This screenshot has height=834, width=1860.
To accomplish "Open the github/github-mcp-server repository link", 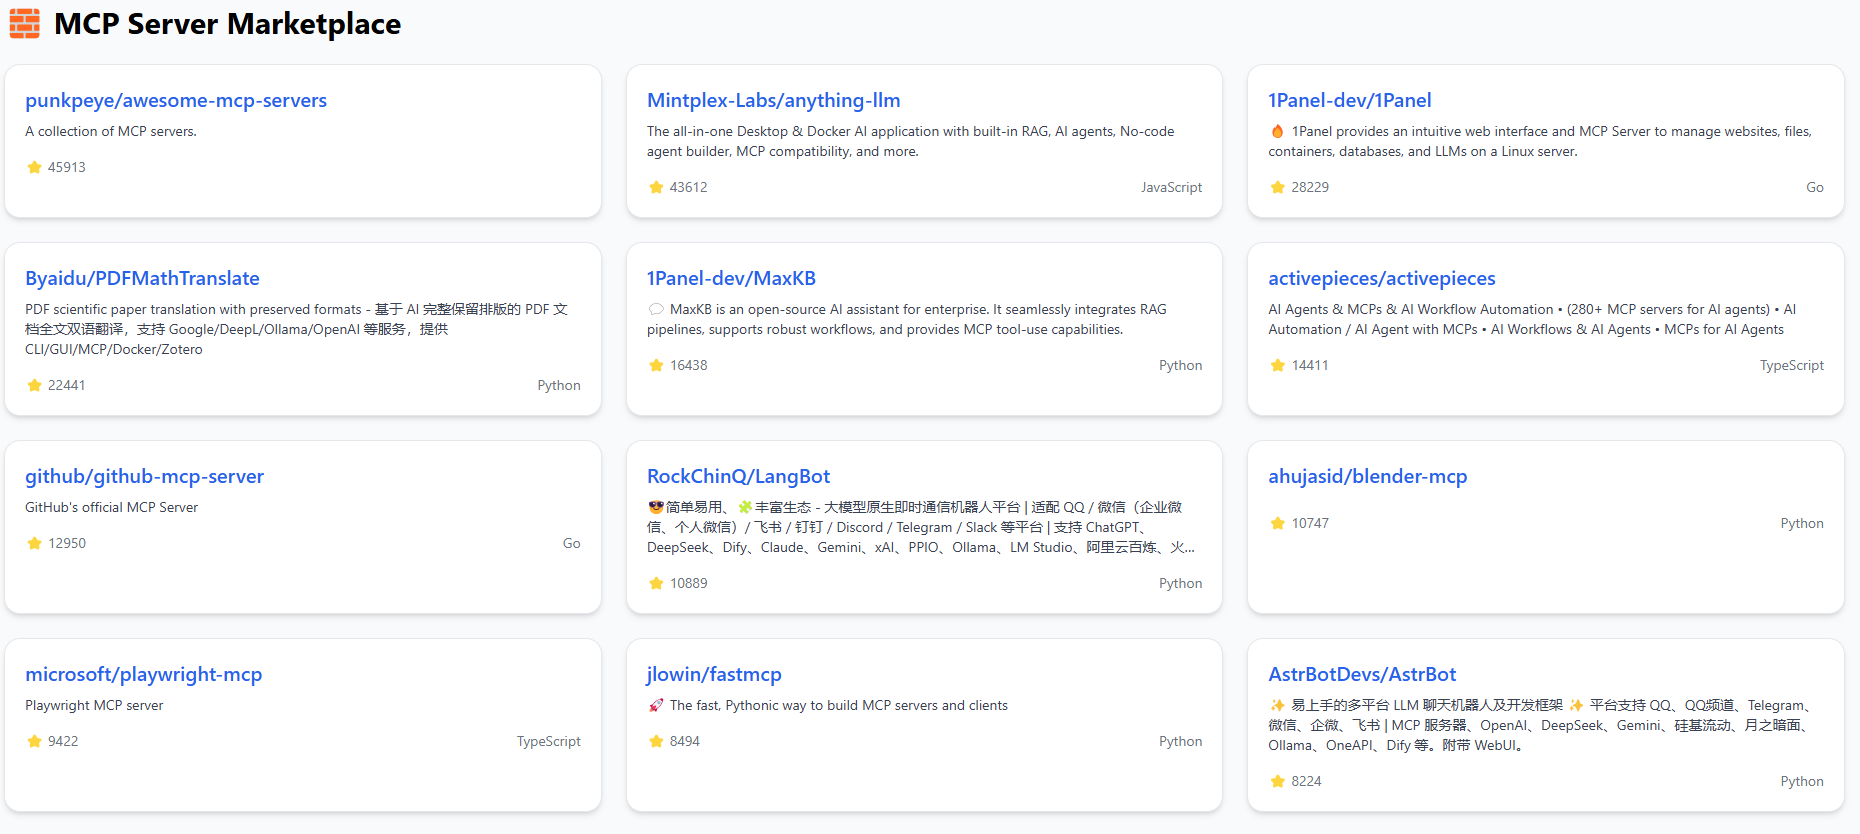I will pos(144,476).
